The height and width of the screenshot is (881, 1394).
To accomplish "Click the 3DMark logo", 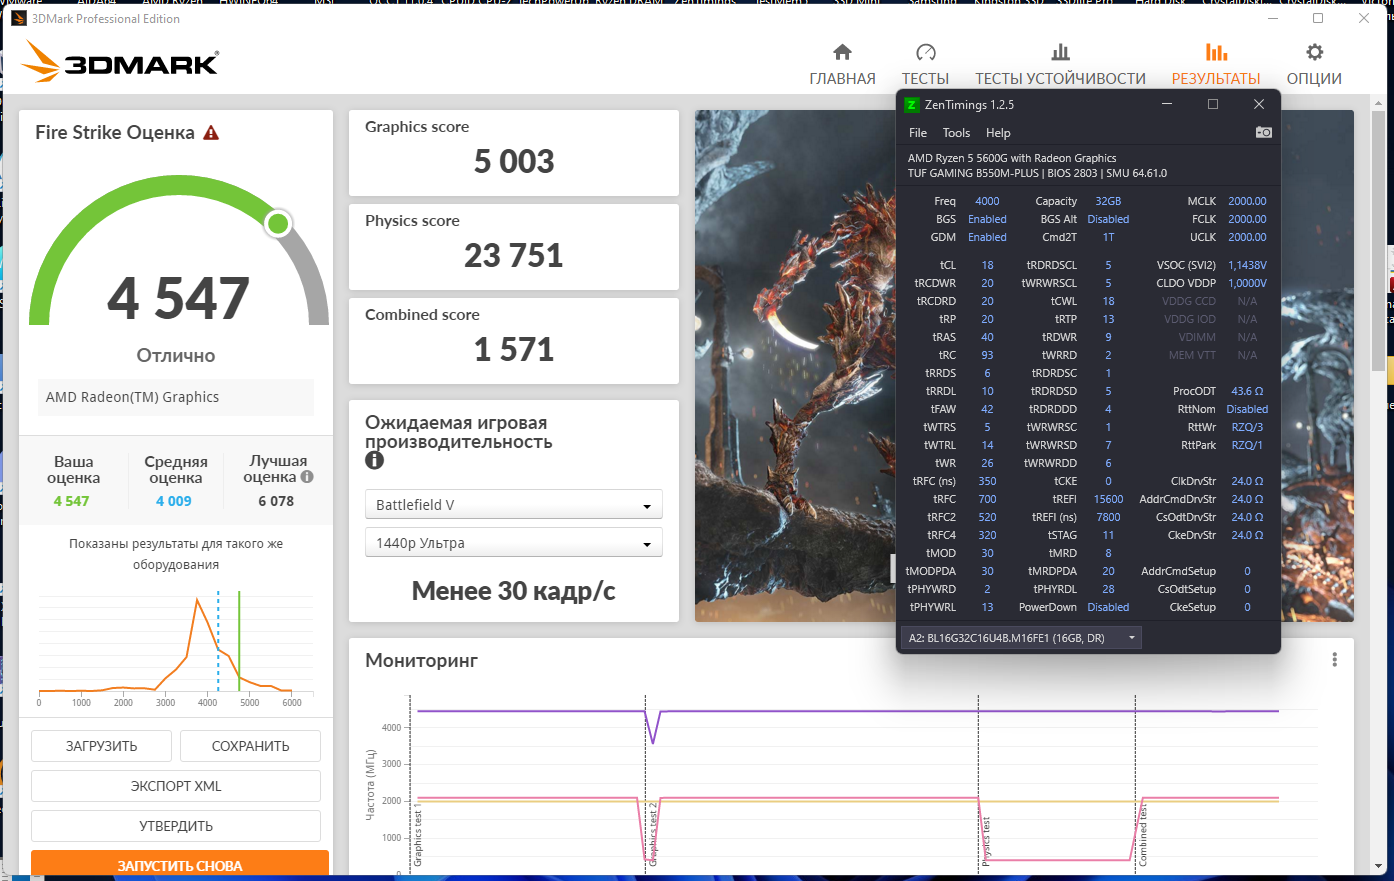I will pyautogui.click(x=120, y=62).
